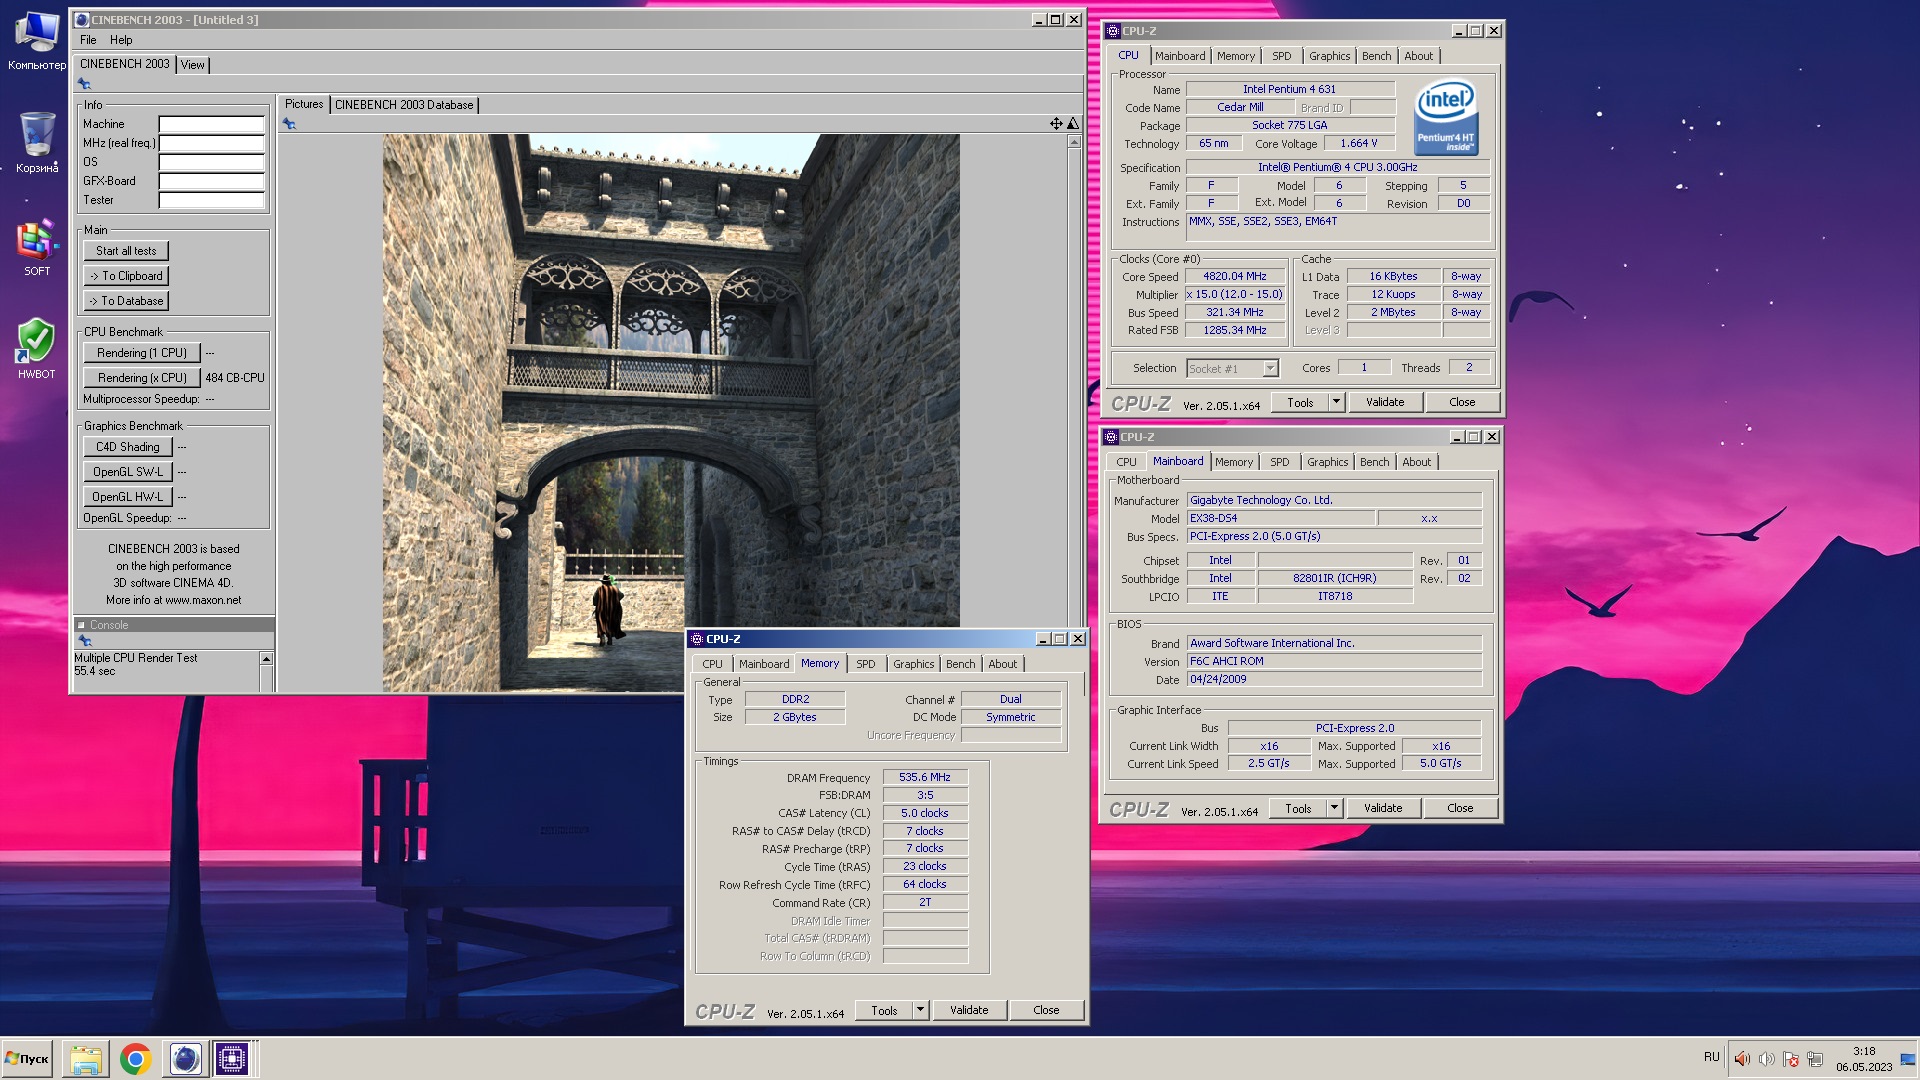Viewport: 1920px width, 1080px height.
Task: Click the pin icon under CINEBENCH 2003 tab
Action: pyautogui.click(x=84, y=84)
